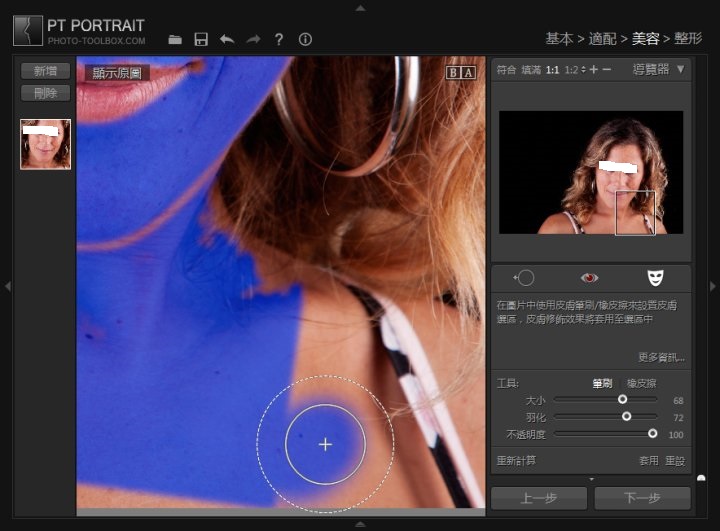720x531 pixels.
Task: Undo the last action with the back arrow
Action: [x=227, y=40]
